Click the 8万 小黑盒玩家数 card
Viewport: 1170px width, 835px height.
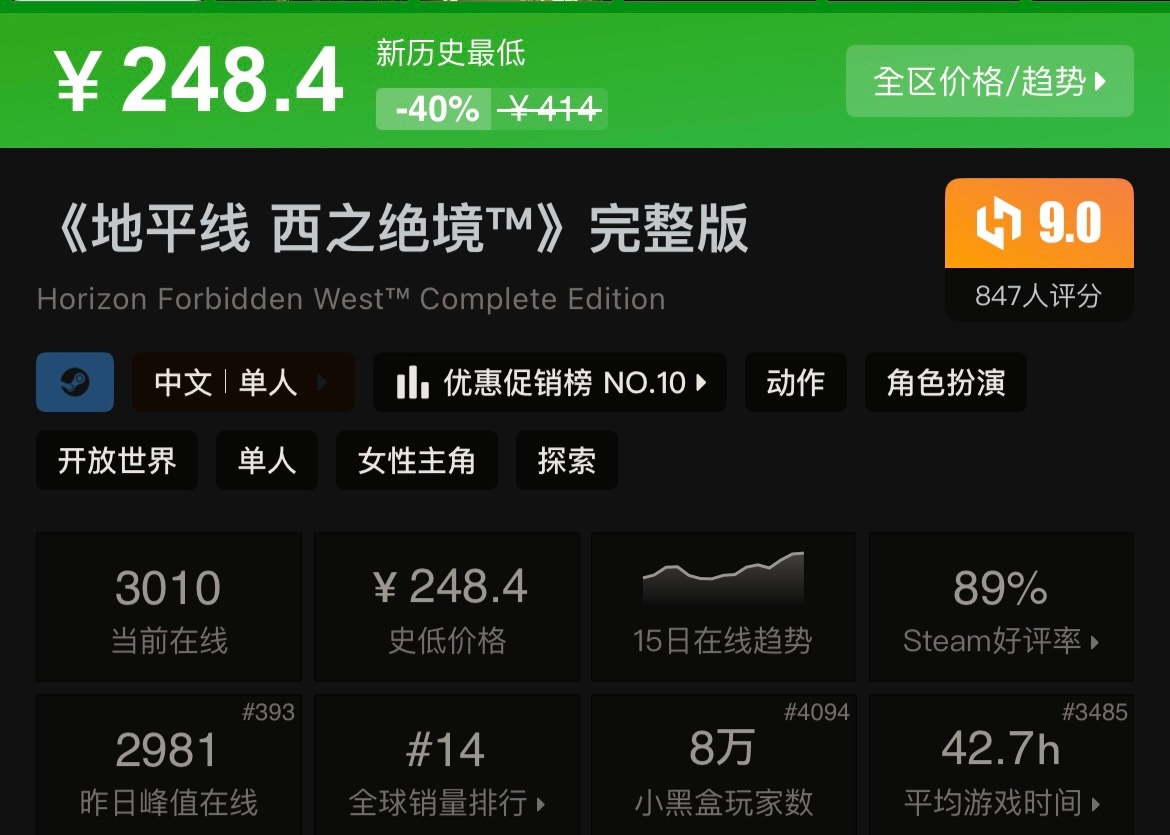pos(723,765)
